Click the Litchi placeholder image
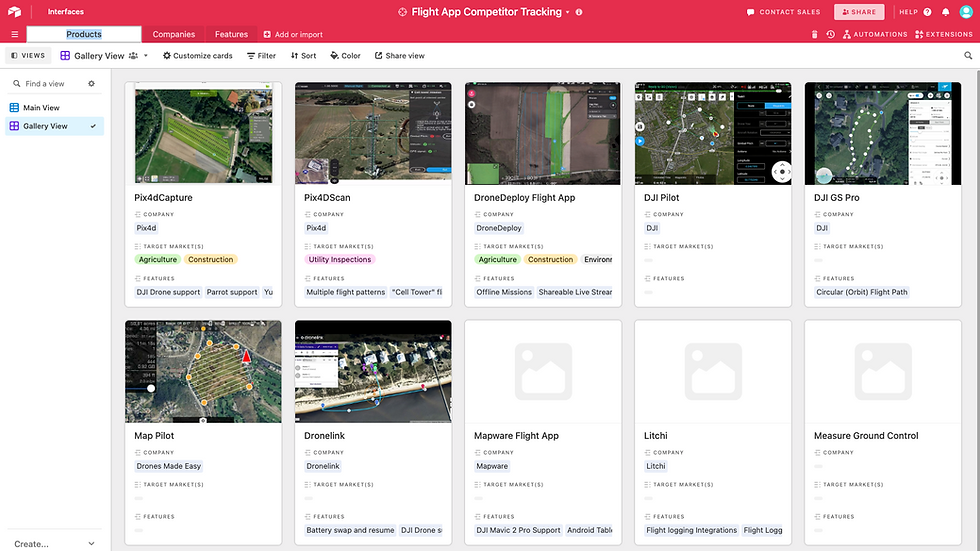 click(x=712, y=372)
